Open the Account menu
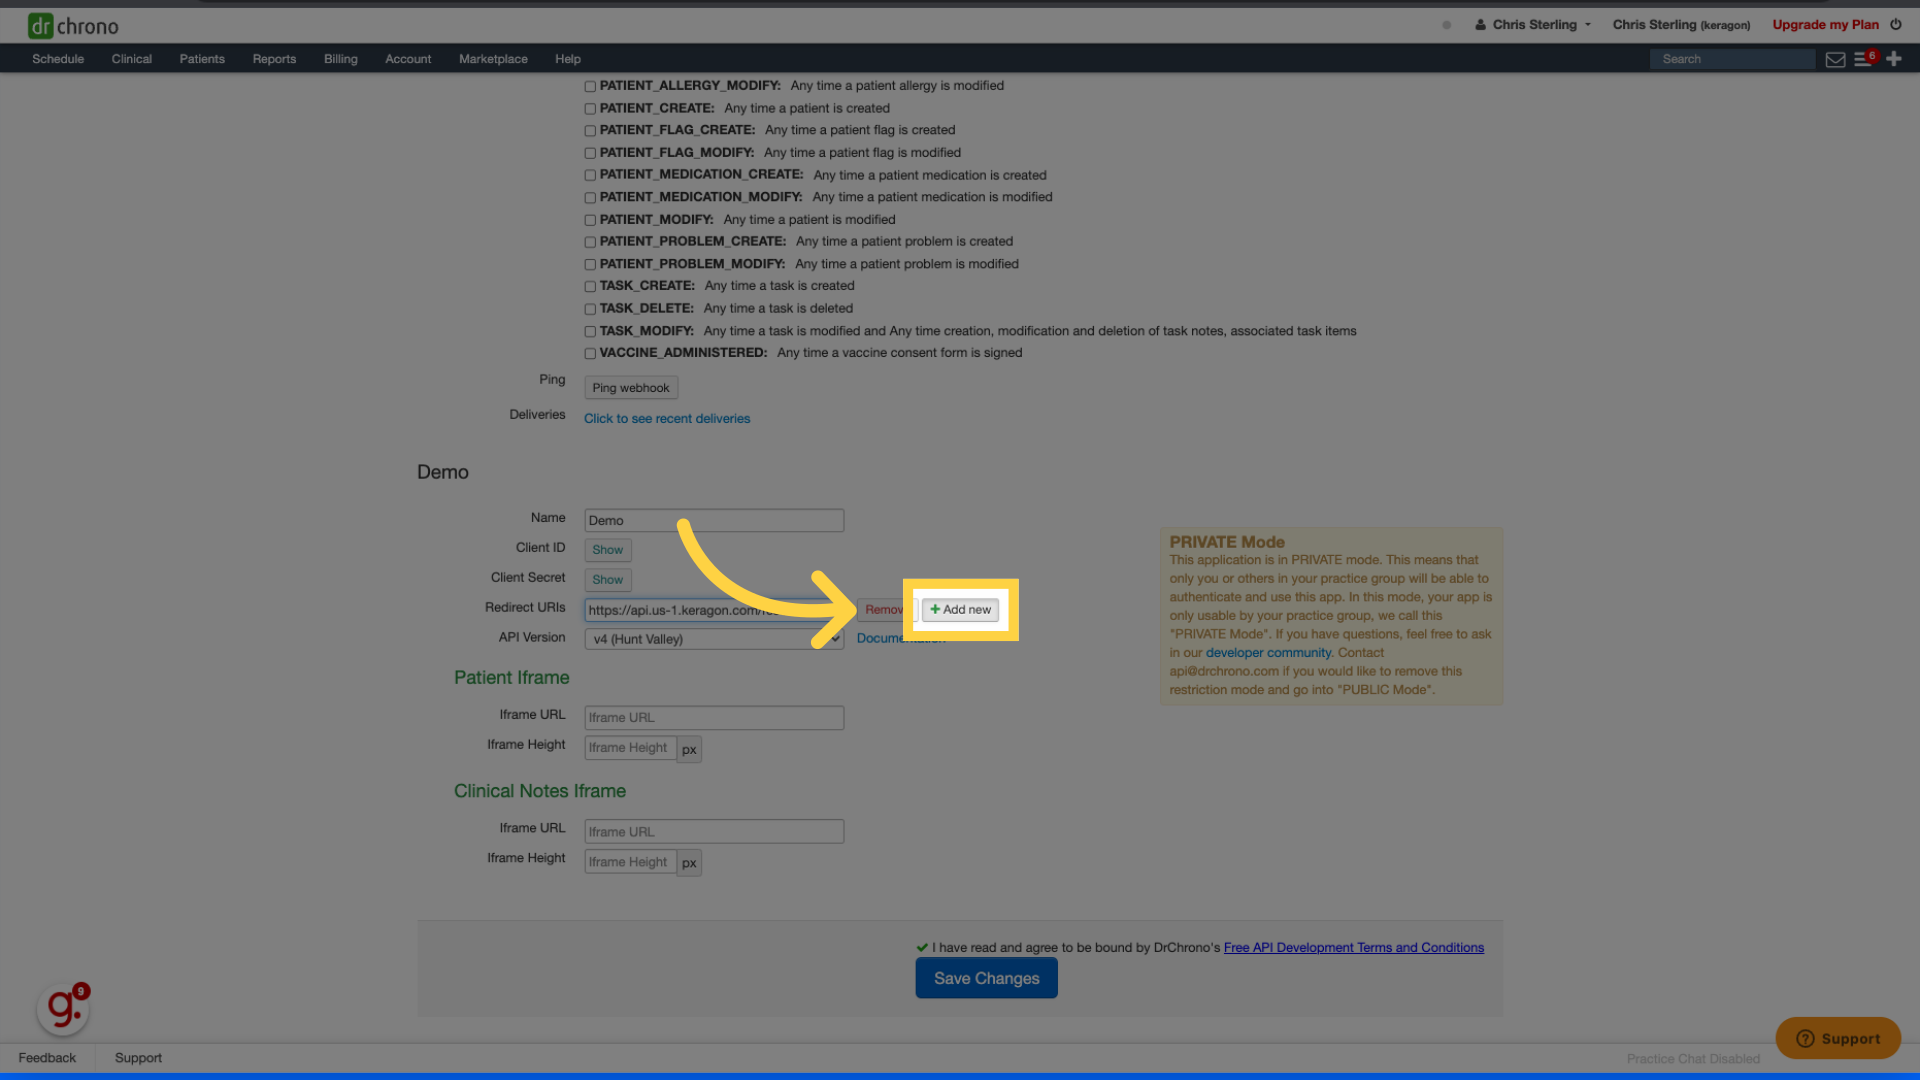 (408, 59)
